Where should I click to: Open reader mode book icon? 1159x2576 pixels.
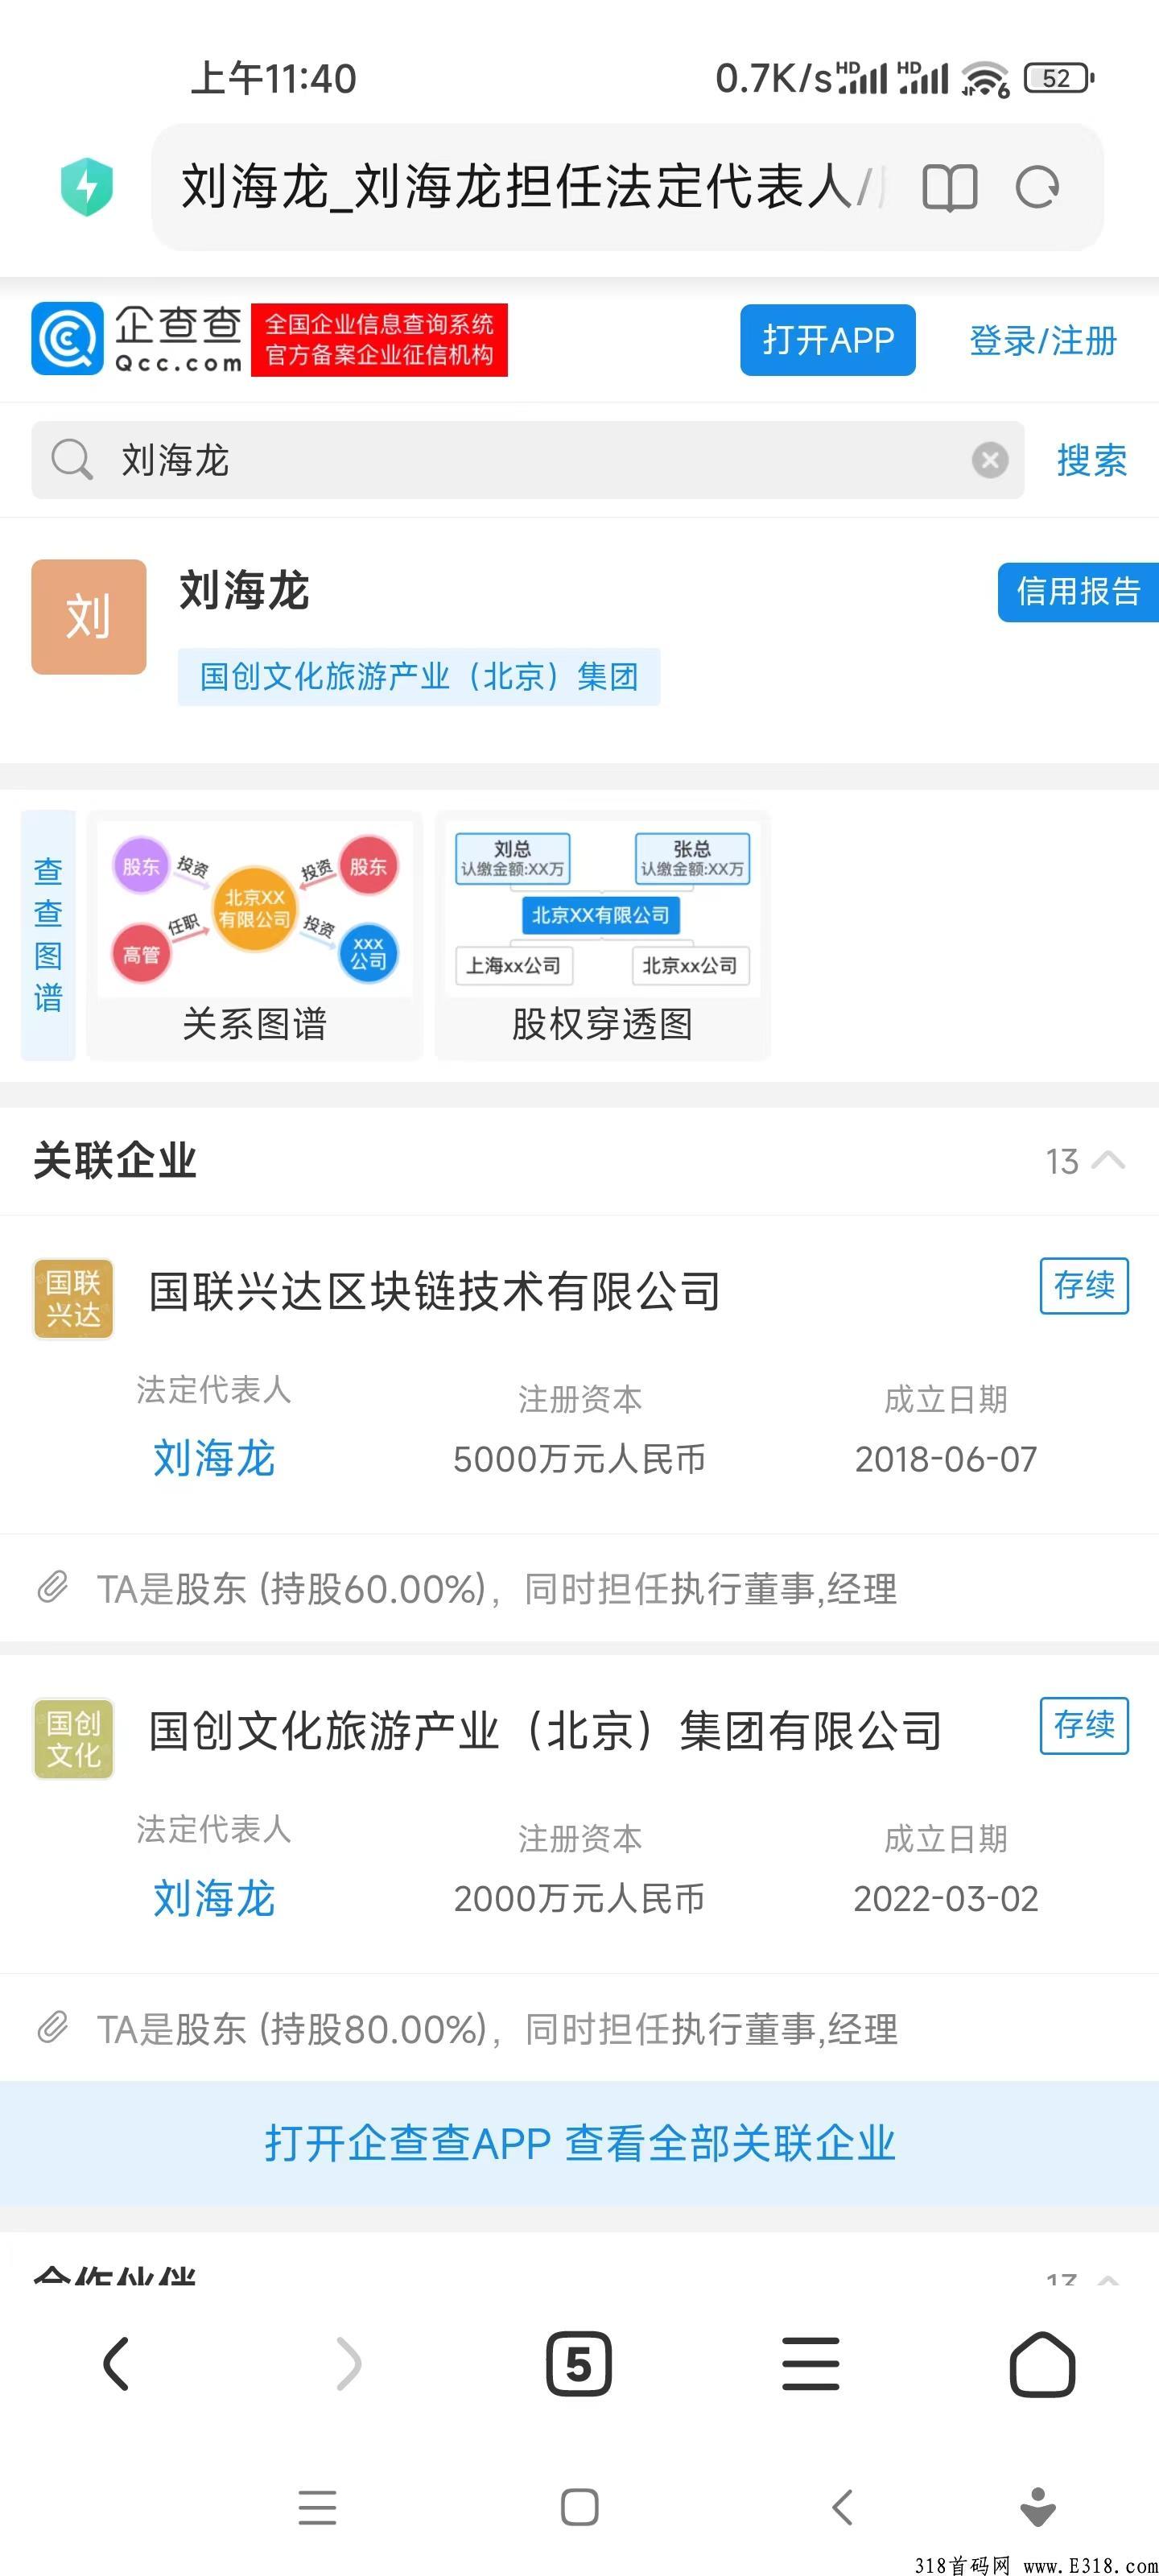coord(949,187)
